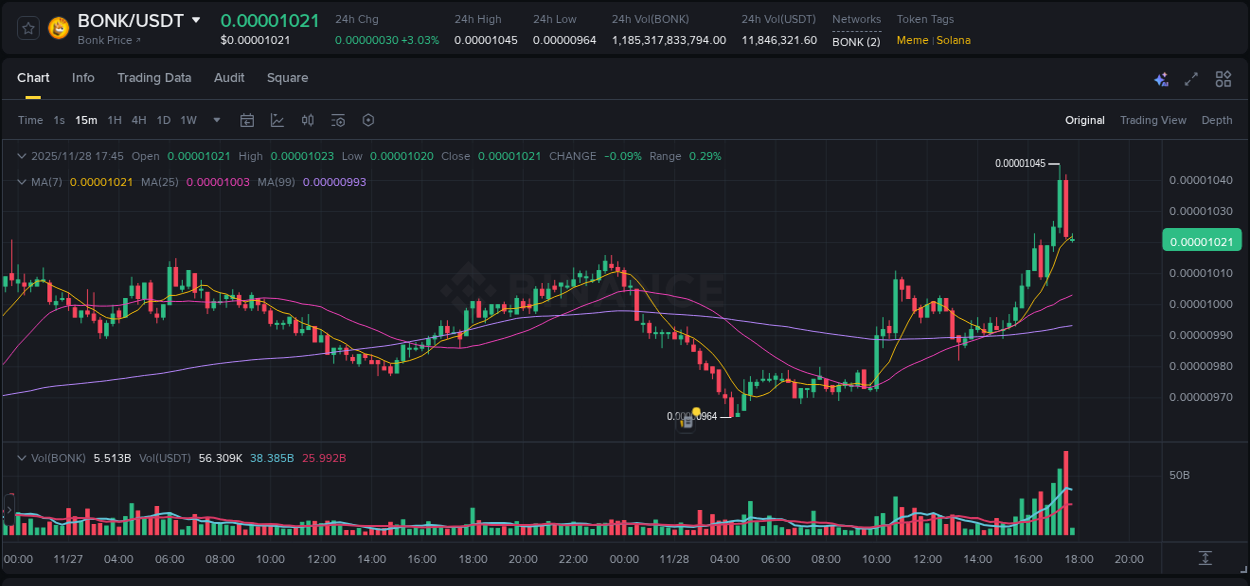1250x586 pixels.
Task: Switch chart to Trading View mode
Action: pos(1153,120)
